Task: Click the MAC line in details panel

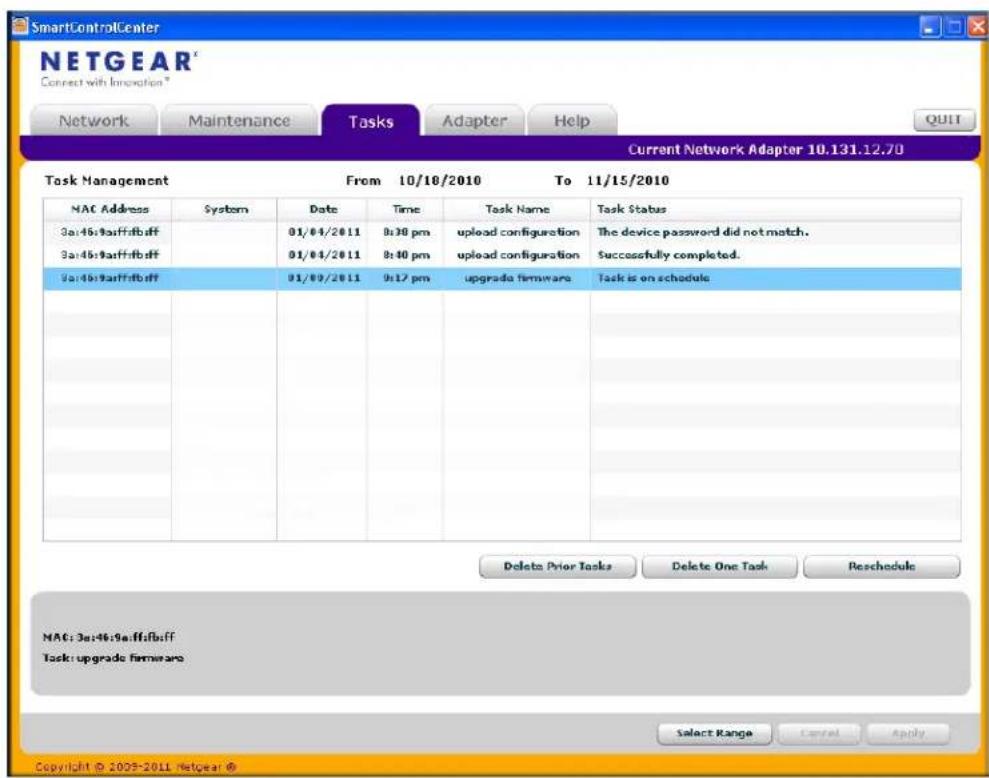Action: tap(108, 637)
